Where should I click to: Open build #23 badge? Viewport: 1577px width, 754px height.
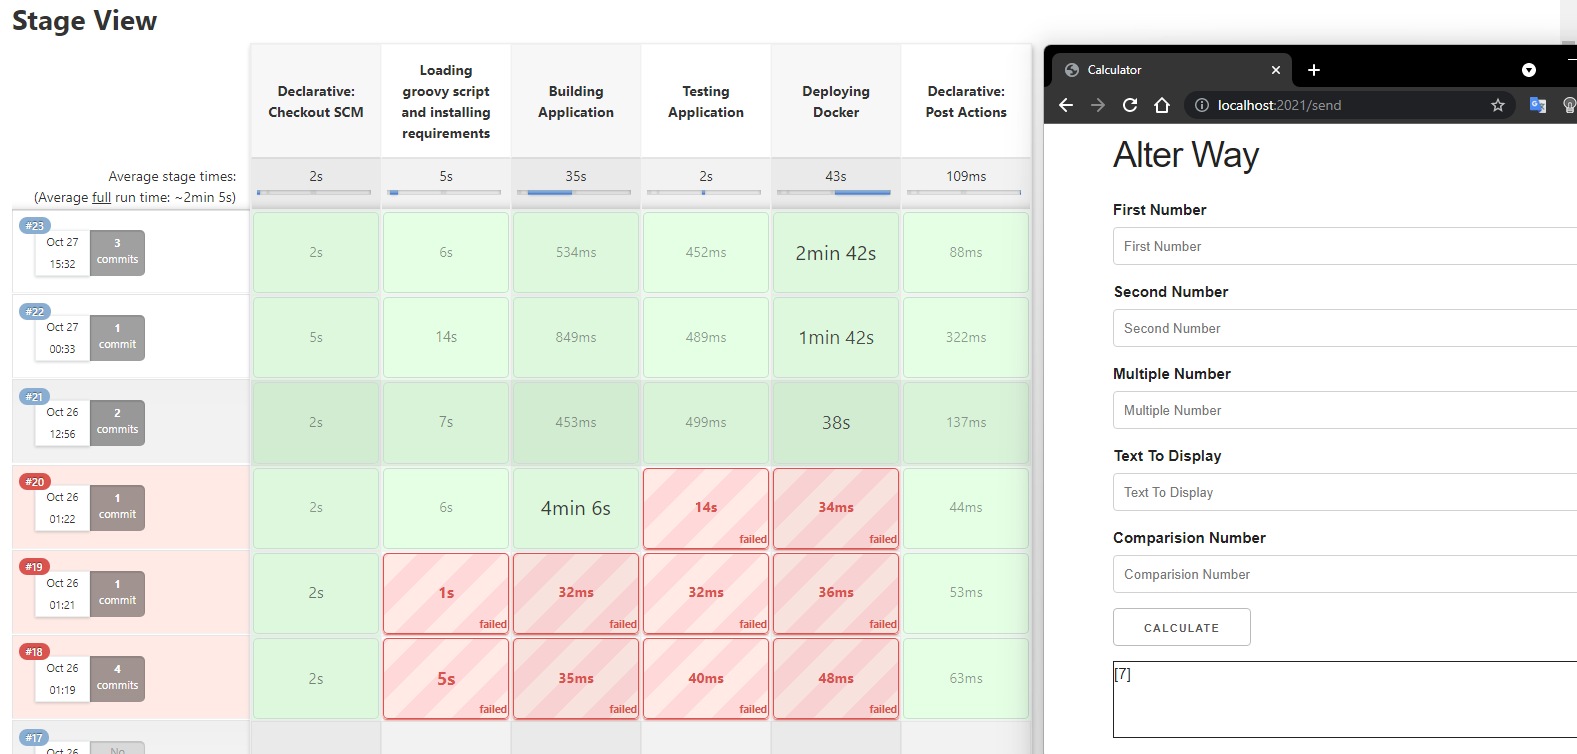pyautogui.click(x=35, y=226)
